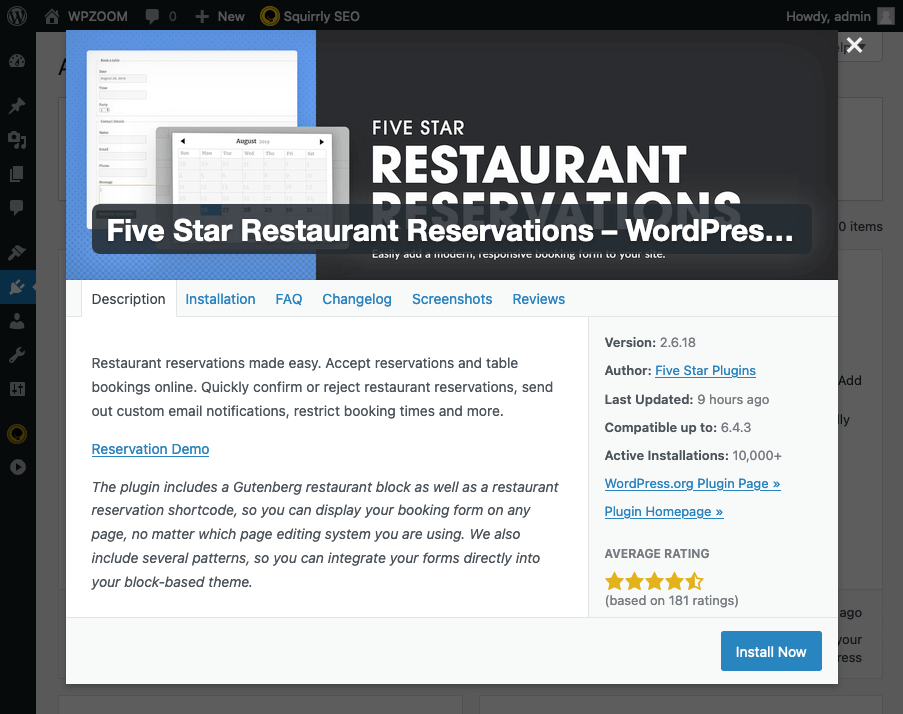This screenshot has height=714, width=903.
Task: Open Dashboard from the sidebar
Action: [x=17, y=61]
